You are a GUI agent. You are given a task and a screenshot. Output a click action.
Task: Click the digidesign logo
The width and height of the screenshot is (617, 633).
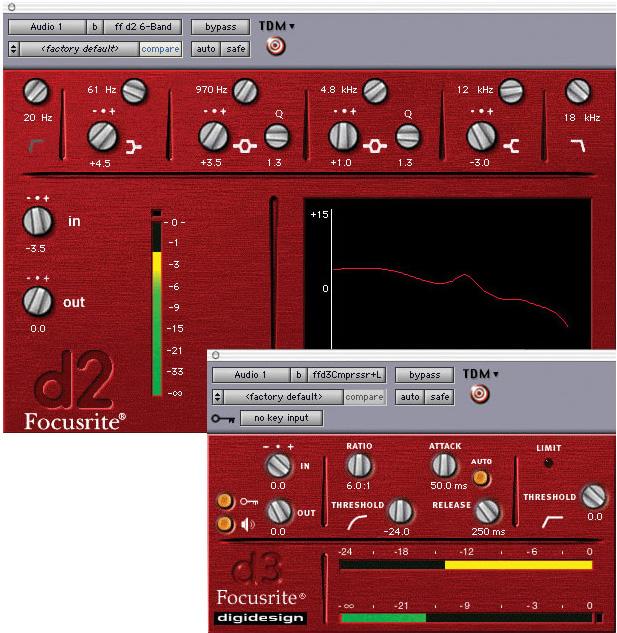[260, 618]
